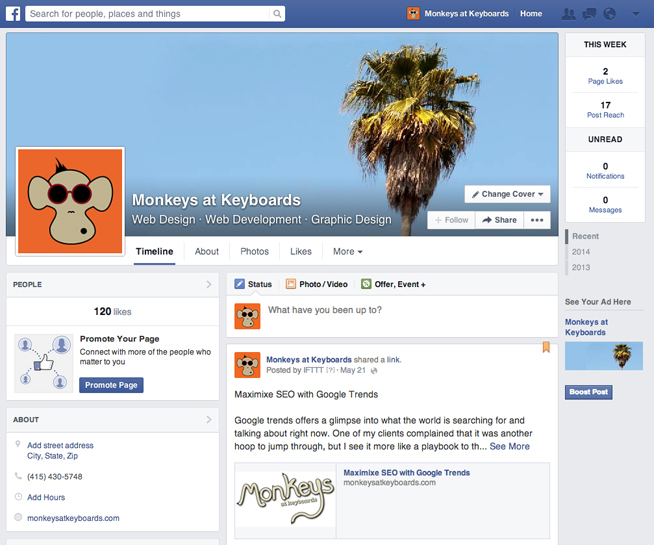Click the See More link in post

click(509, 447)
